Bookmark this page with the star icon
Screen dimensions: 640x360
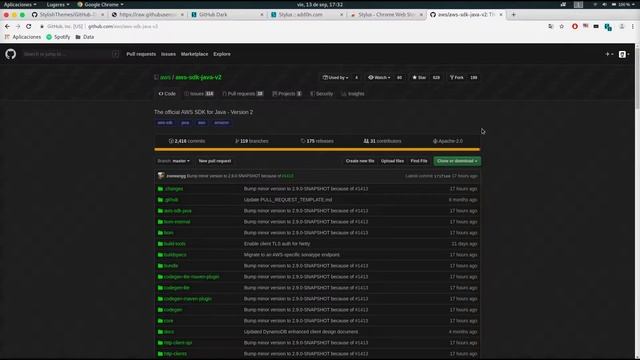point(562,26)
